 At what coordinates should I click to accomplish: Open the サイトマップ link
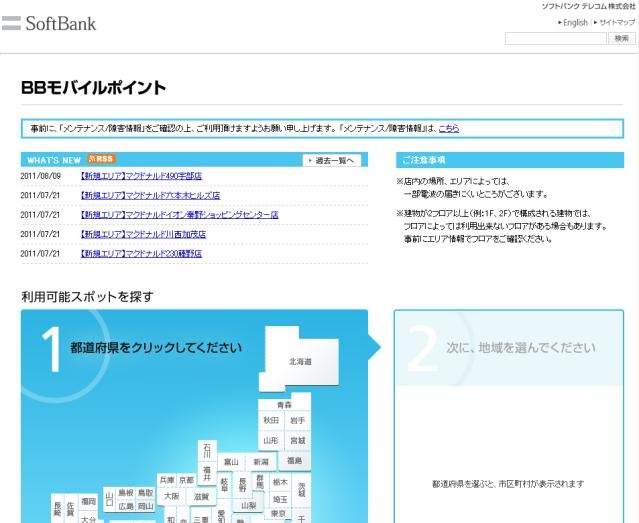click(615, 22)
